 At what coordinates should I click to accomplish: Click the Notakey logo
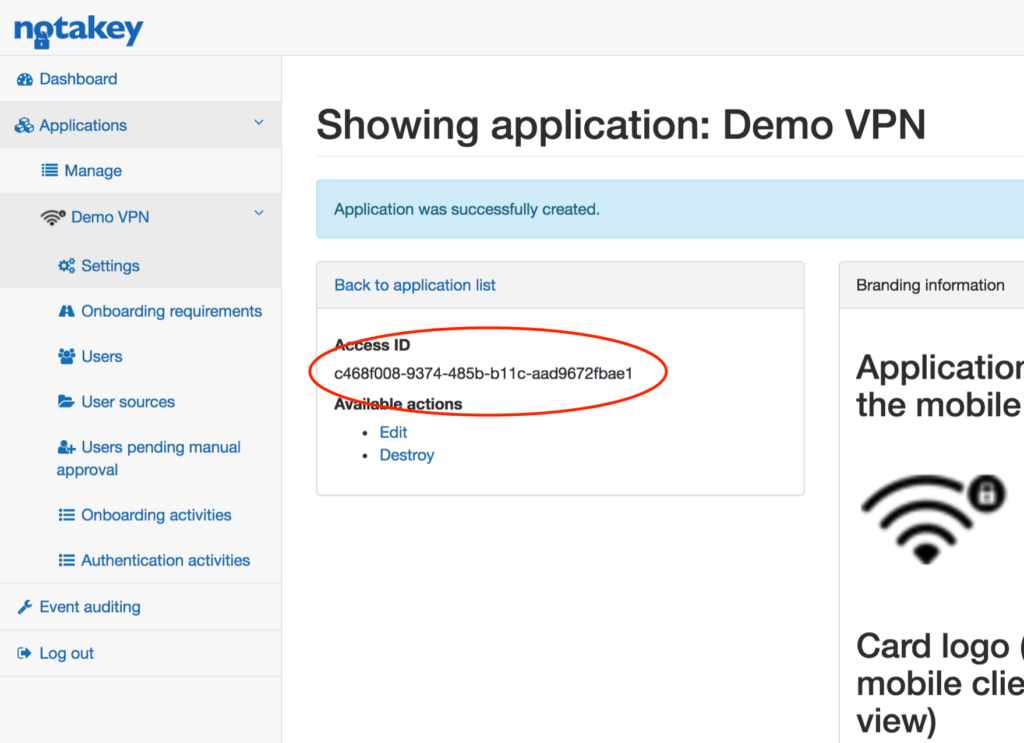point(78,29)
